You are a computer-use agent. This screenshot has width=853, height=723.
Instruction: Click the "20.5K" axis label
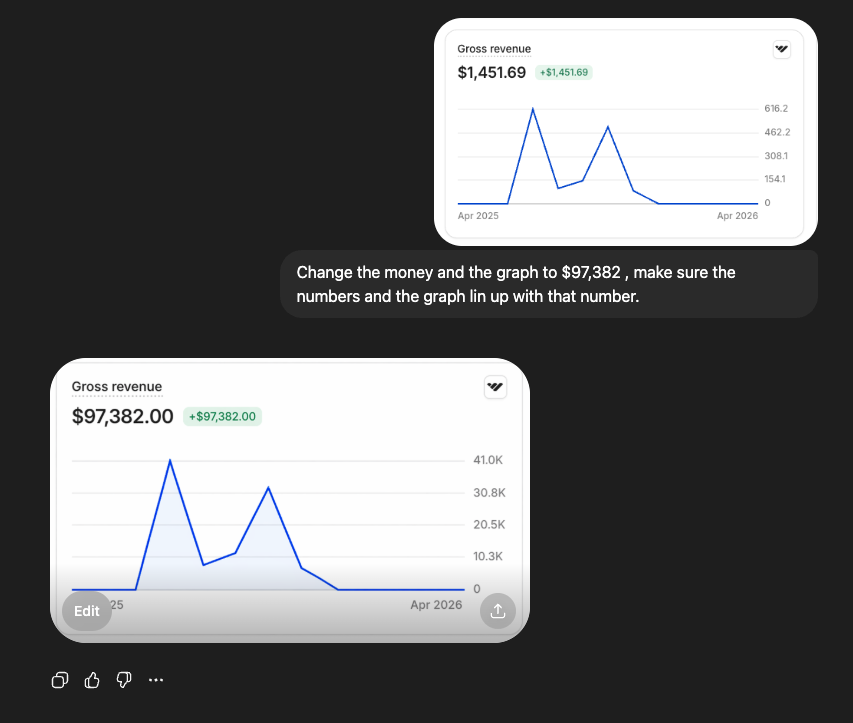(x=489, y=524)
